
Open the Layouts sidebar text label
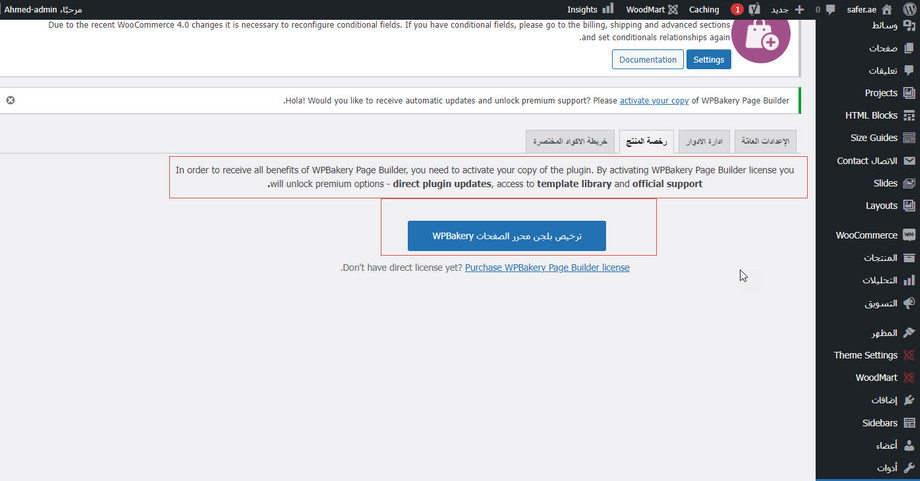[x=881, y=205]
